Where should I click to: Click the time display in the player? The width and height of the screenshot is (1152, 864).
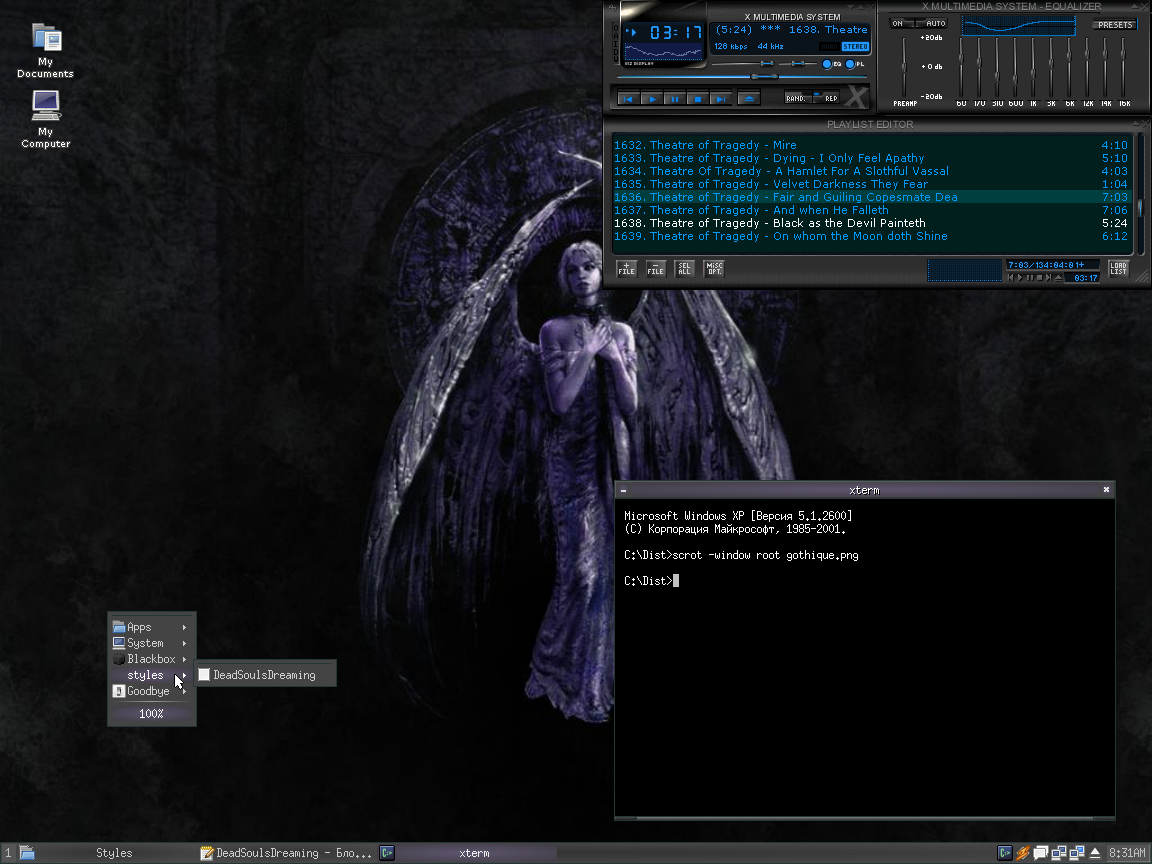tap(675, 32)
